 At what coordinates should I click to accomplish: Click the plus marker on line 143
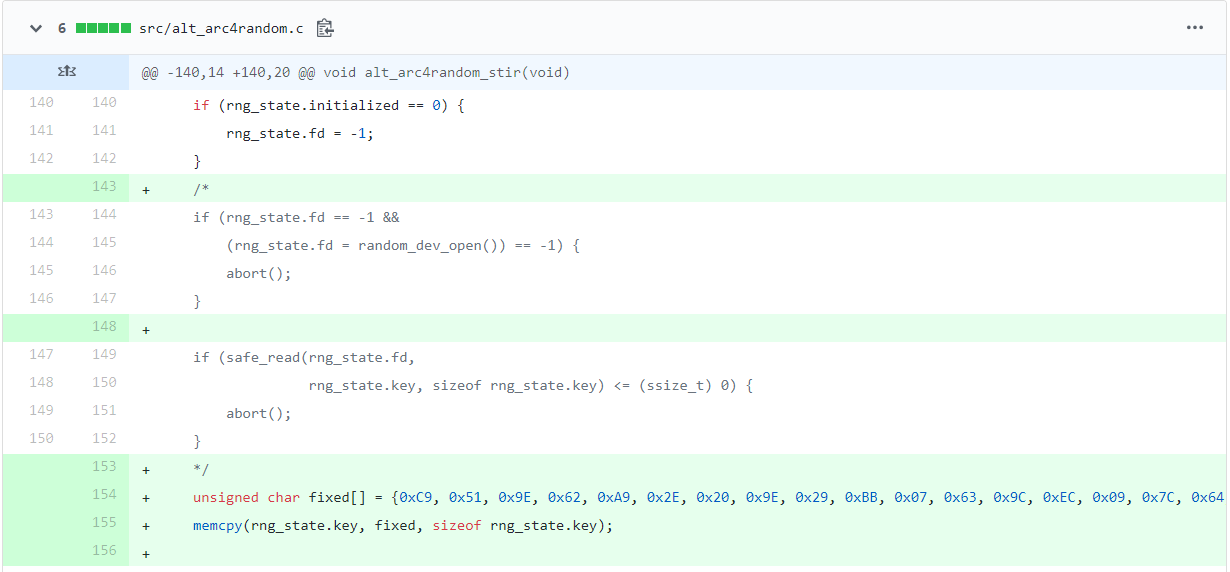(146, 190)
